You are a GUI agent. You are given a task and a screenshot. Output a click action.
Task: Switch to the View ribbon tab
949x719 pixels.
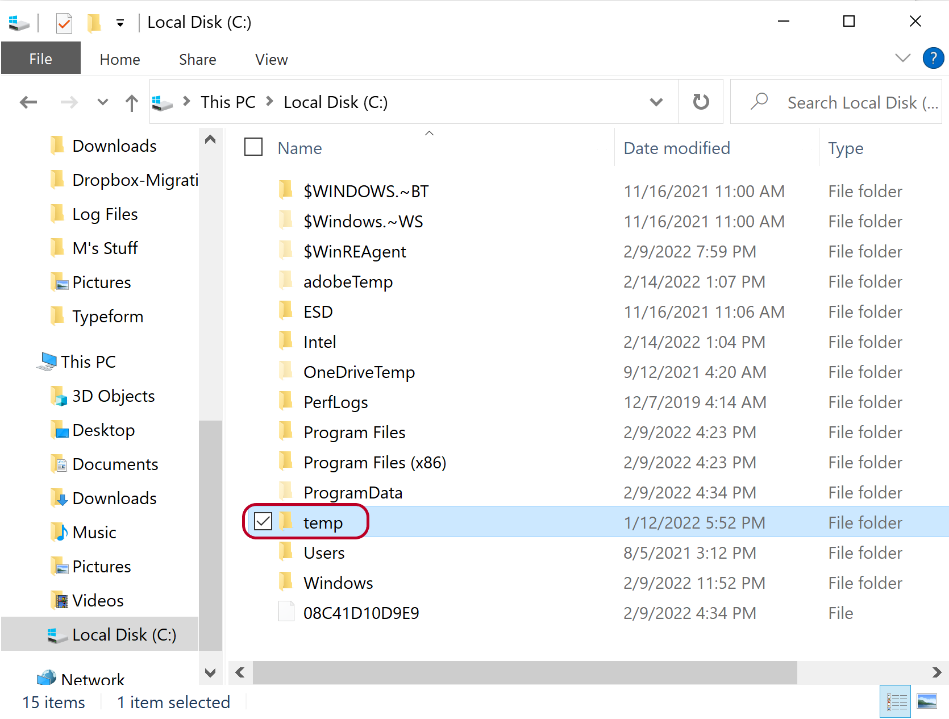point(271,59)
